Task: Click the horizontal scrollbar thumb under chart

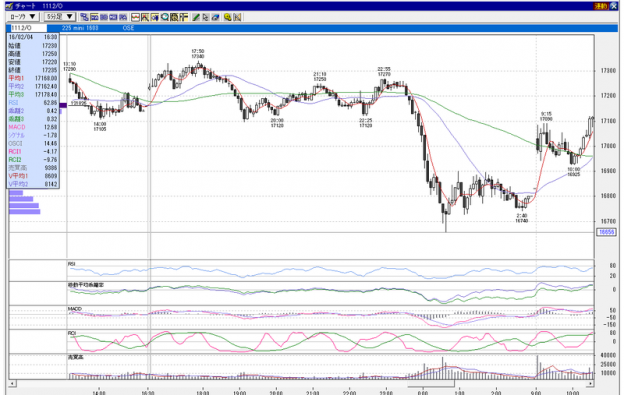Action: 431,383
